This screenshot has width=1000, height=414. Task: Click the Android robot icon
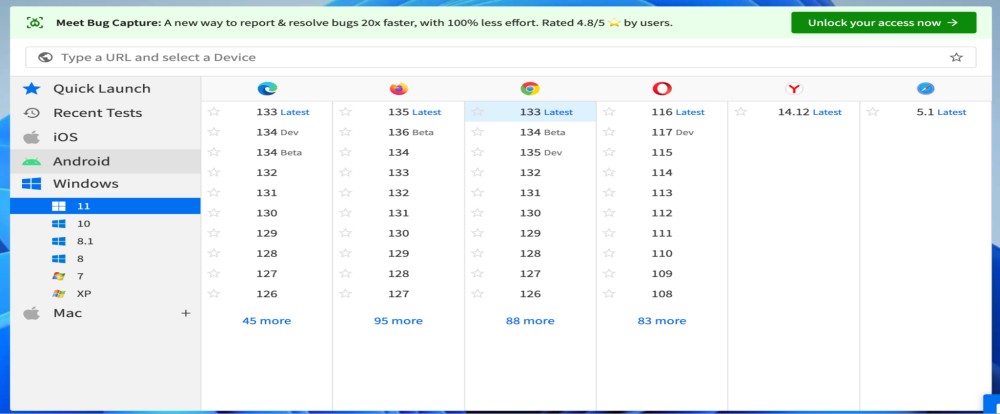31,161
